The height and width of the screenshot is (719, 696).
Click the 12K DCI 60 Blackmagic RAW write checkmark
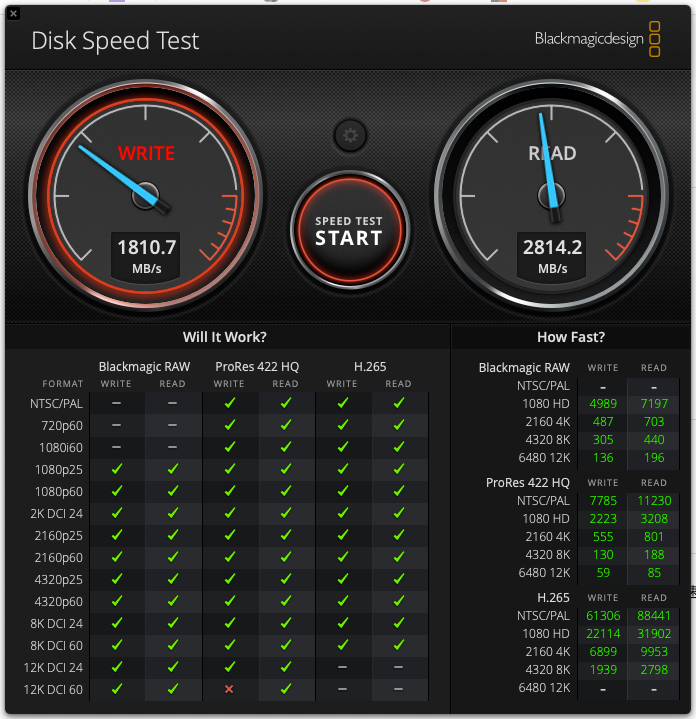(117, 689)
